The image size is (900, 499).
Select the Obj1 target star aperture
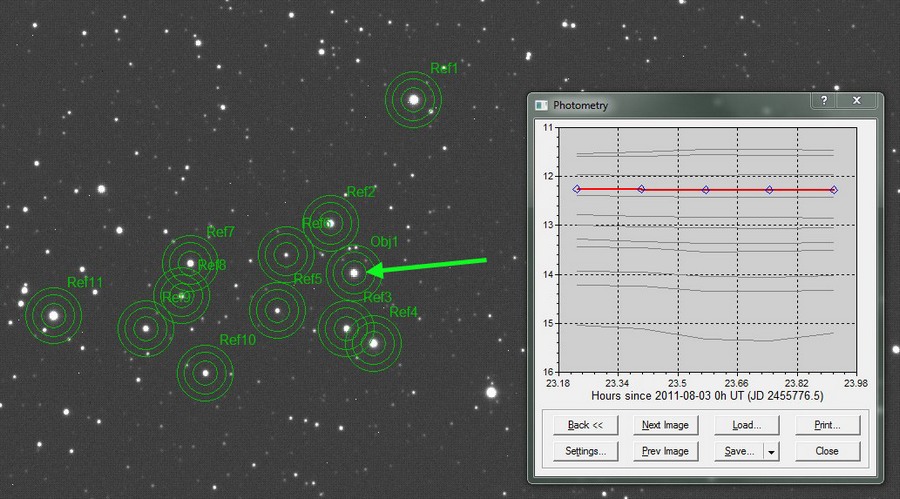(353, 271)
